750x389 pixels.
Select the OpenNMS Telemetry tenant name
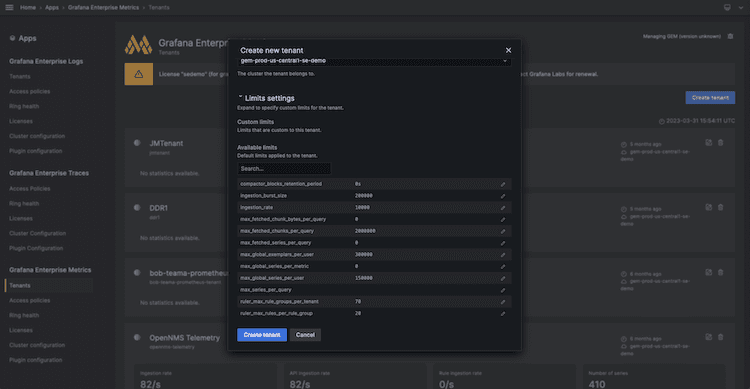[185, 337]
